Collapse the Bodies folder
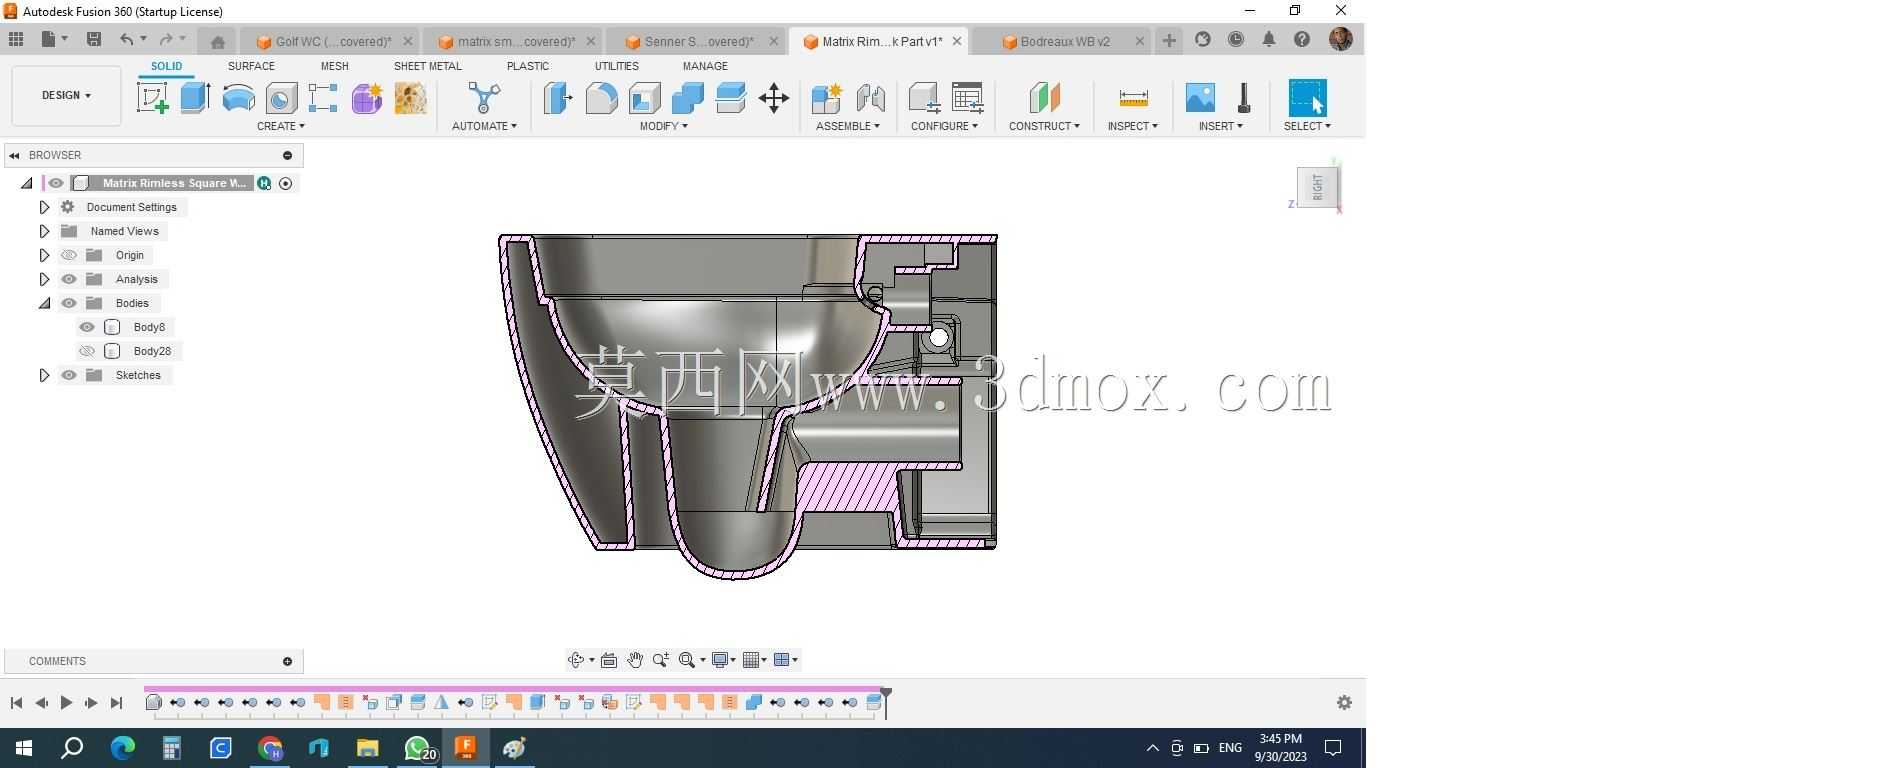Screen dimensions: 1904x768 tap(44, 303)
